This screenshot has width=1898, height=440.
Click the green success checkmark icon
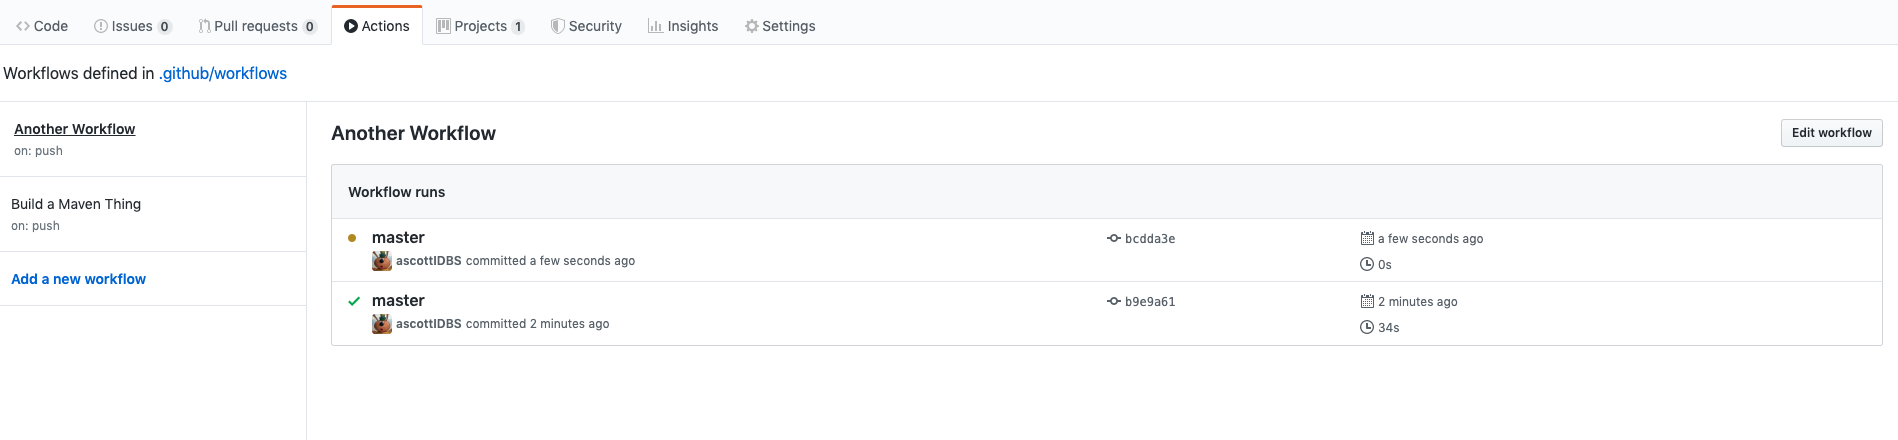point(354,301)
